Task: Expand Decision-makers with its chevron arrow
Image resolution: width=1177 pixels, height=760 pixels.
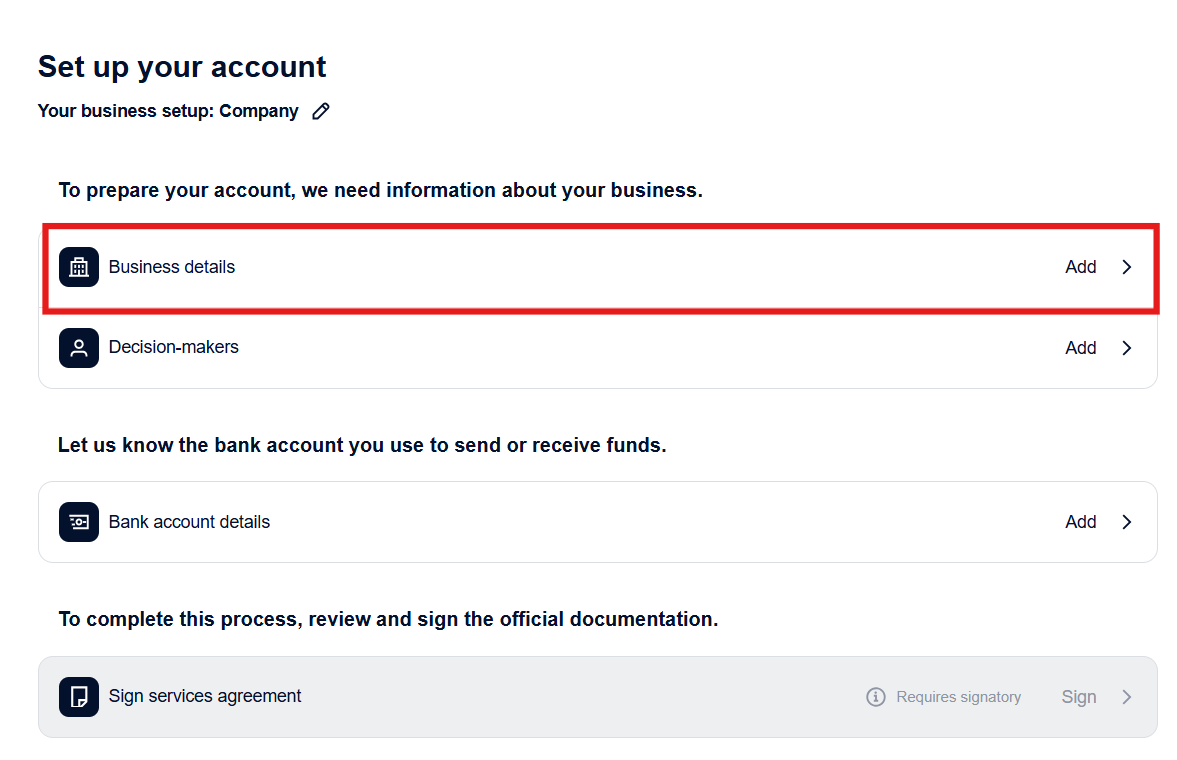Action: (x=1127, y=348)
